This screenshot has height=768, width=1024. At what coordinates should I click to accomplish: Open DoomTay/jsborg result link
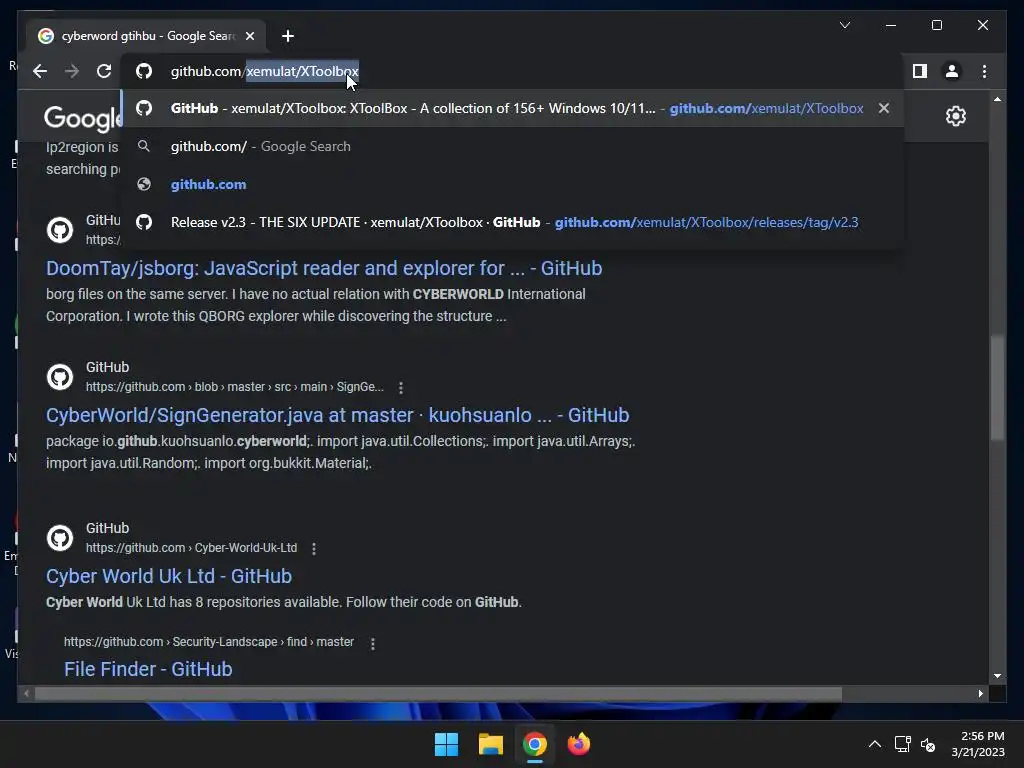coord(324,268)
